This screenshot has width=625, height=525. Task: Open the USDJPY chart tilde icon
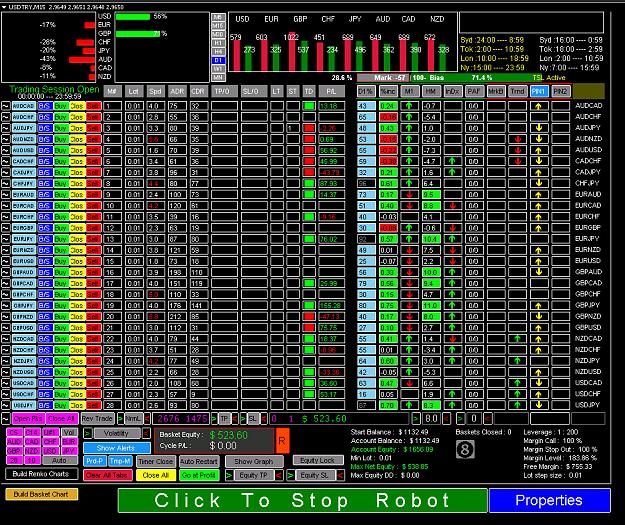(6, 405)
